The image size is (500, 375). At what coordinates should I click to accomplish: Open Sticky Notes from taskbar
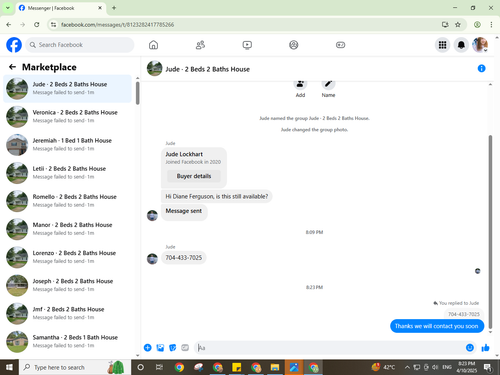[236, 367]
